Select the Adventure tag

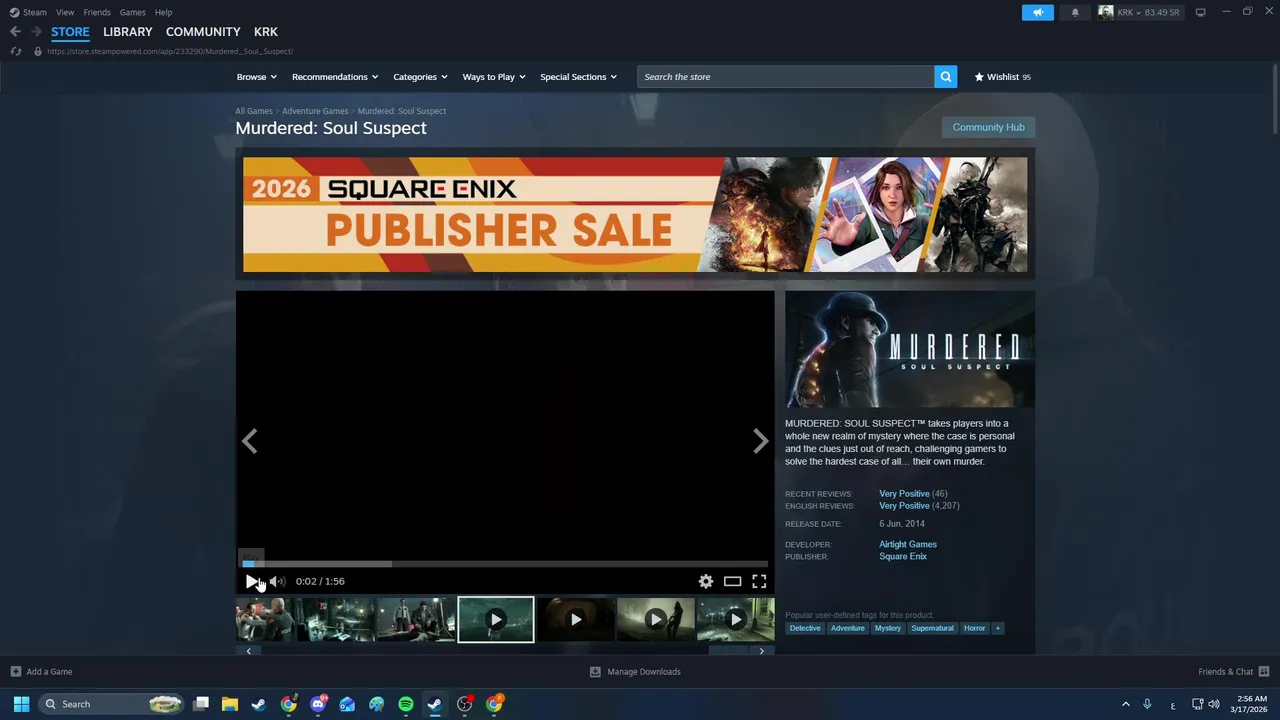(847, 628)
